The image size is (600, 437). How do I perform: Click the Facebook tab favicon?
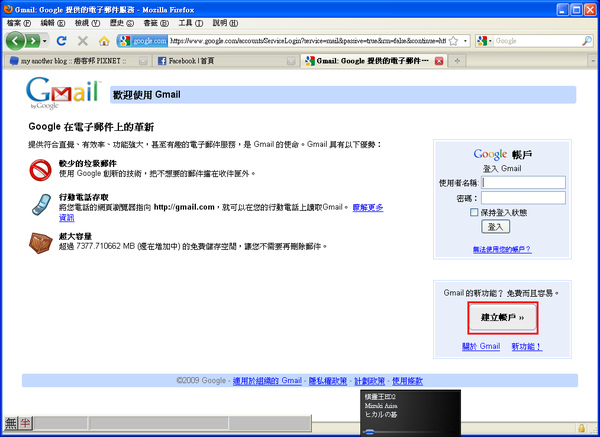162,61
